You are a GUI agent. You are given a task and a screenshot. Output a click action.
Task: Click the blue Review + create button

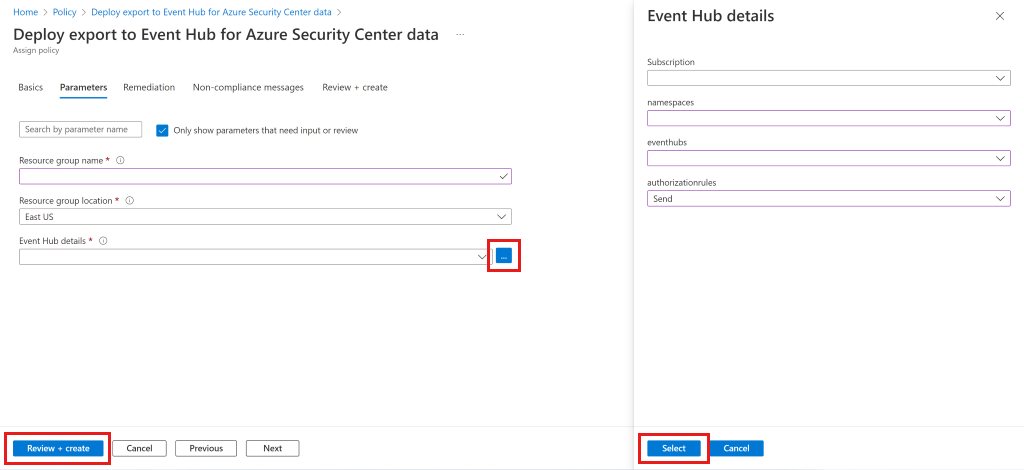[58, 448]
